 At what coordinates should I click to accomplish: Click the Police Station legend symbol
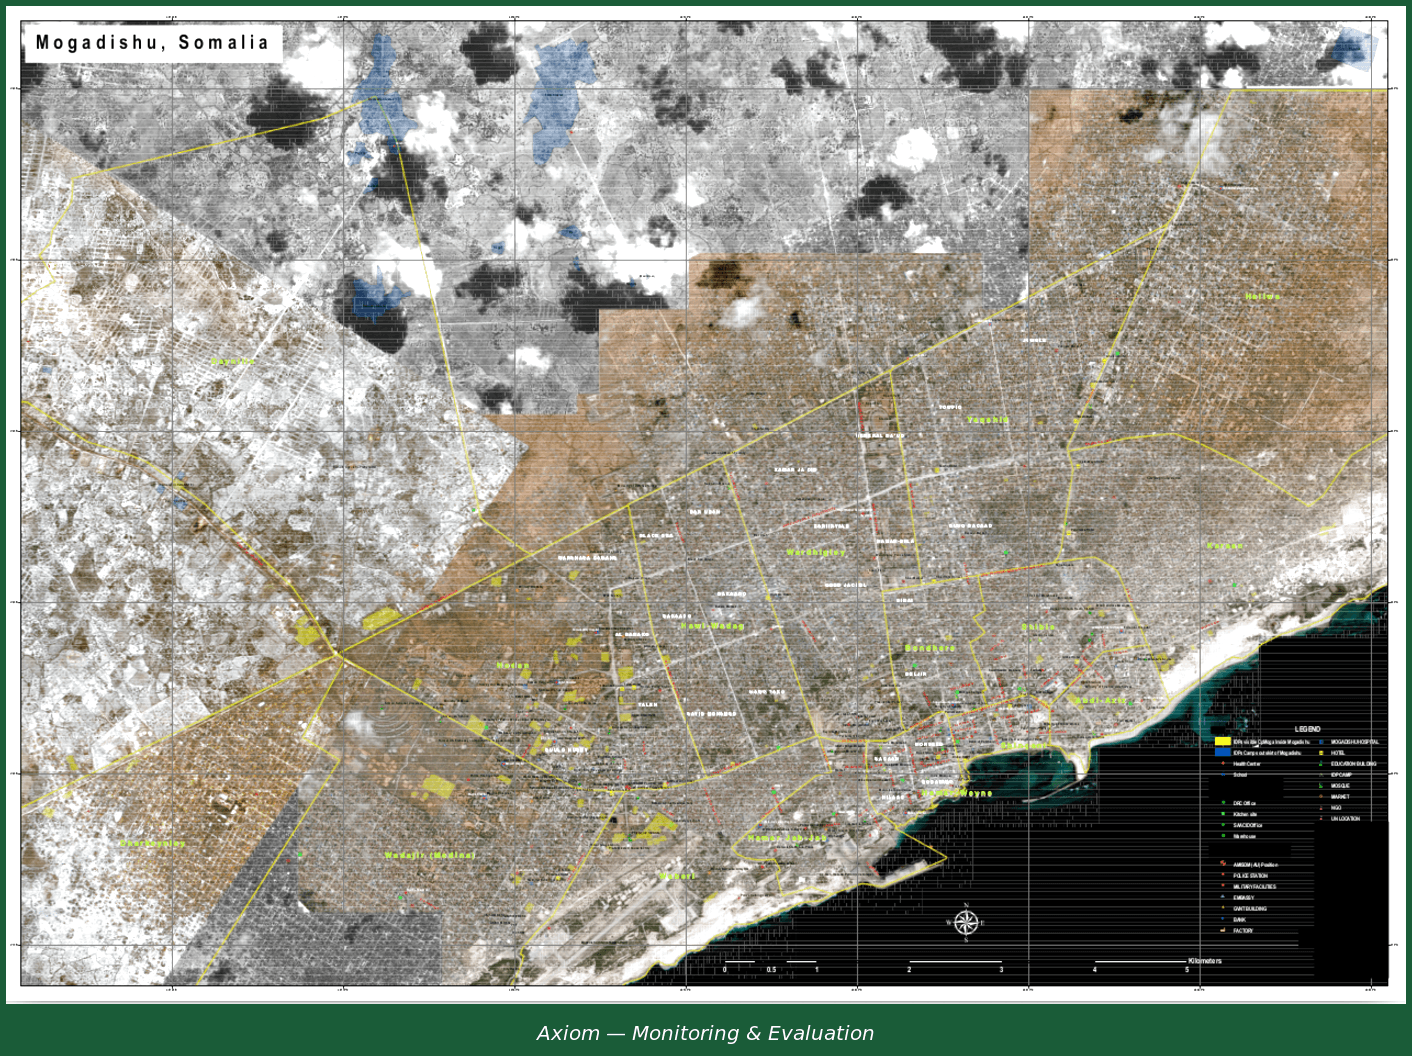[1223, 874]
